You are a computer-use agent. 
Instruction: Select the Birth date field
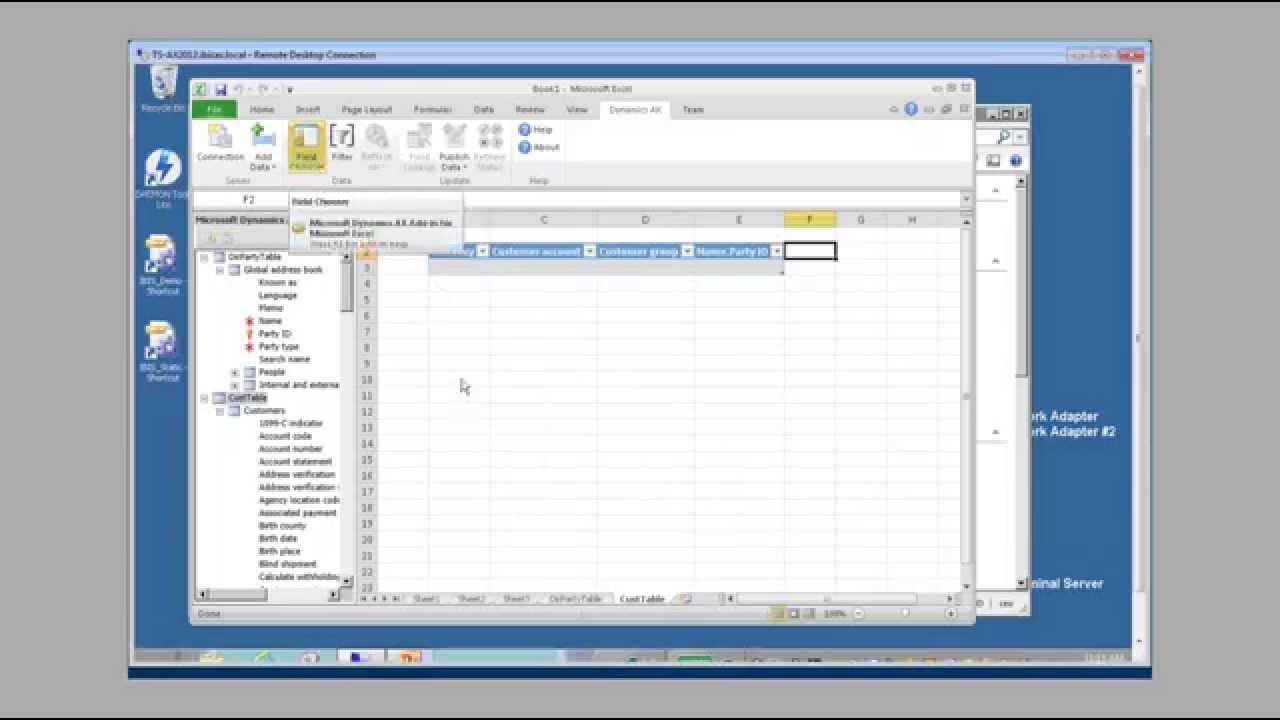tap(278, 539)
